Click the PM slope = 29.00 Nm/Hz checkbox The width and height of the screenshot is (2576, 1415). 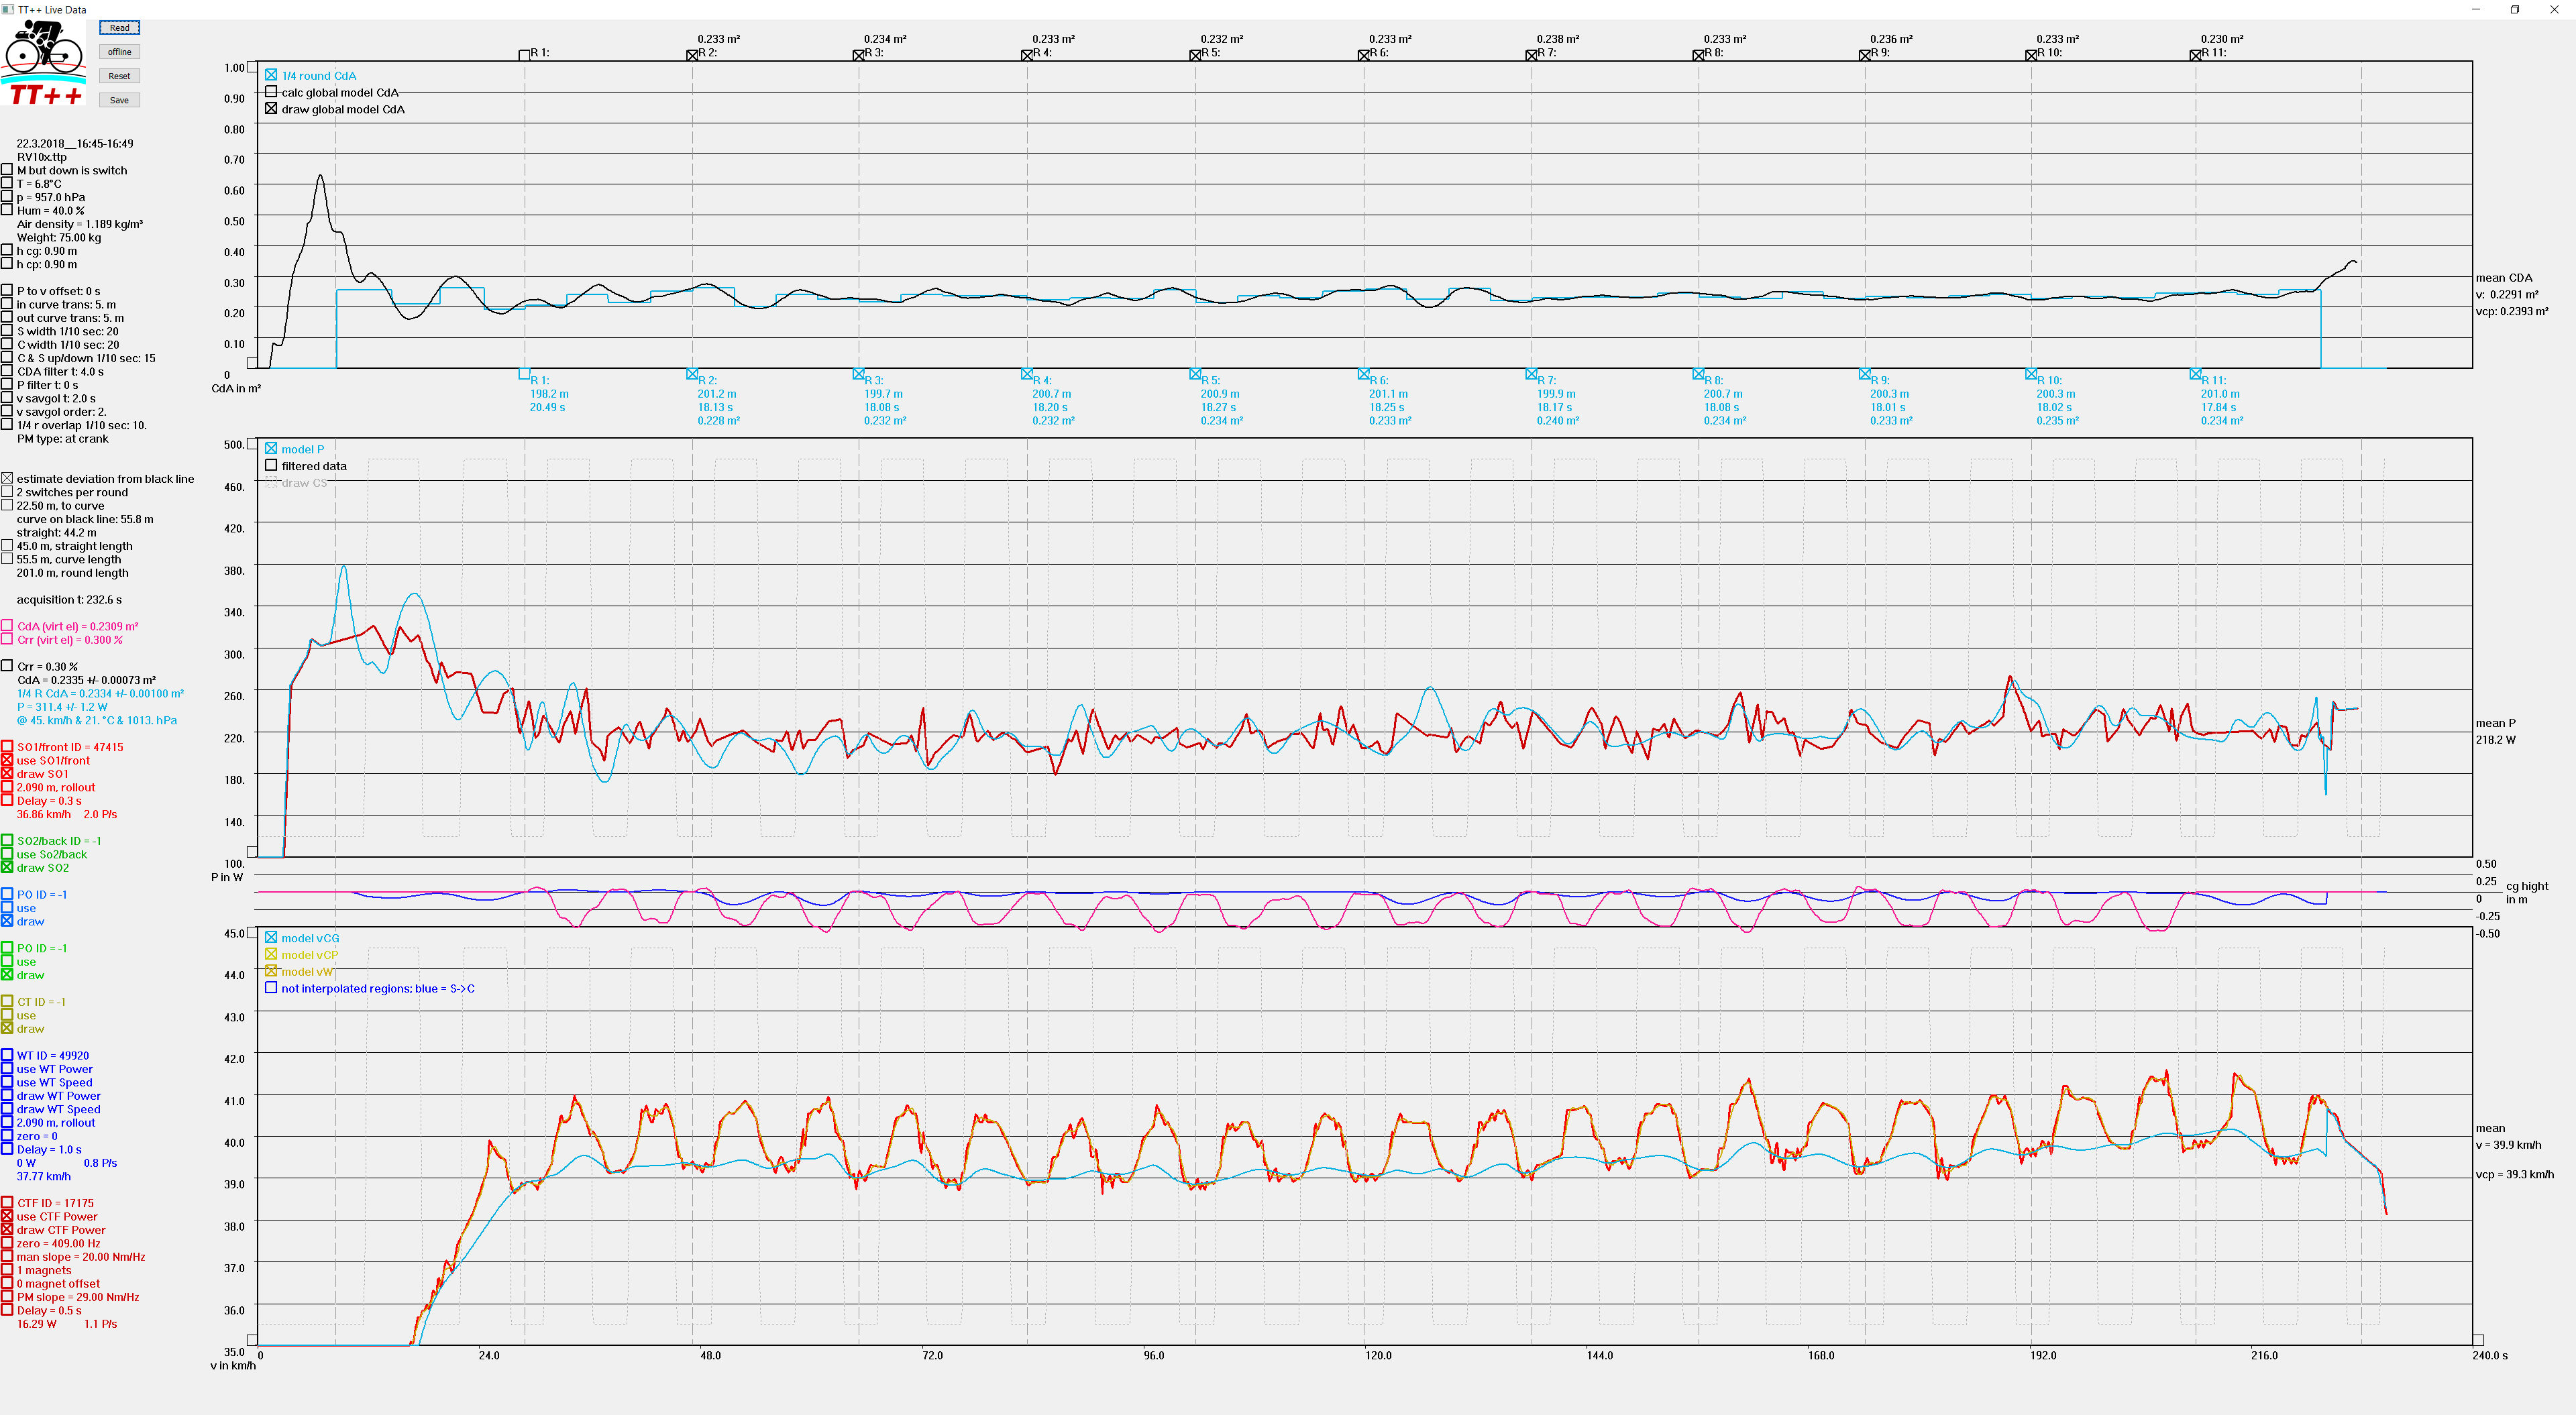tap(7, 1297)
